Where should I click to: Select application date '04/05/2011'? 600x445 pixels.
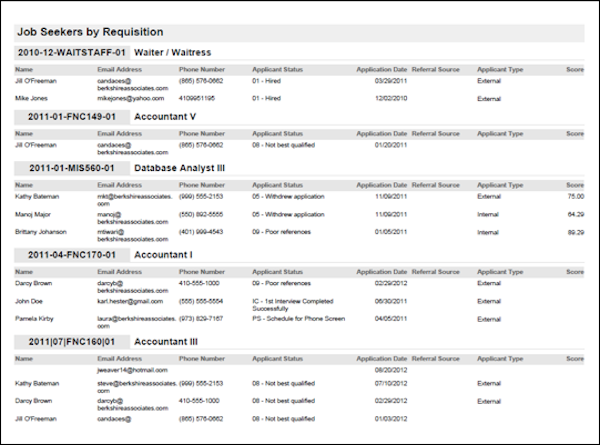point(391,319)
